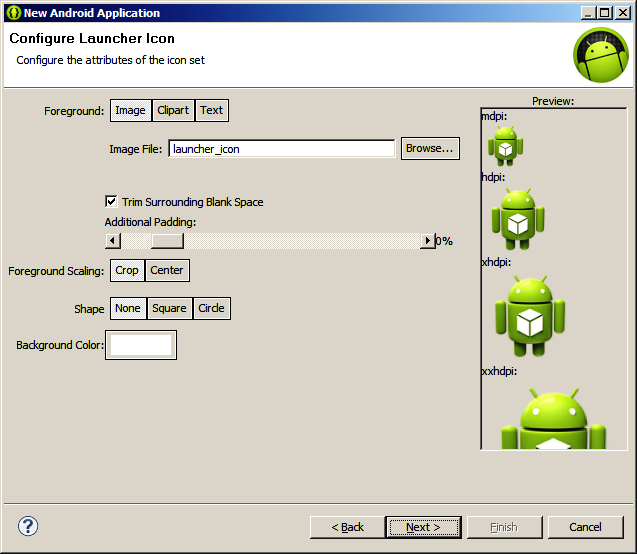Close the wizard window with X
This screenshot has height=554, width=637.
coord(623,13)
